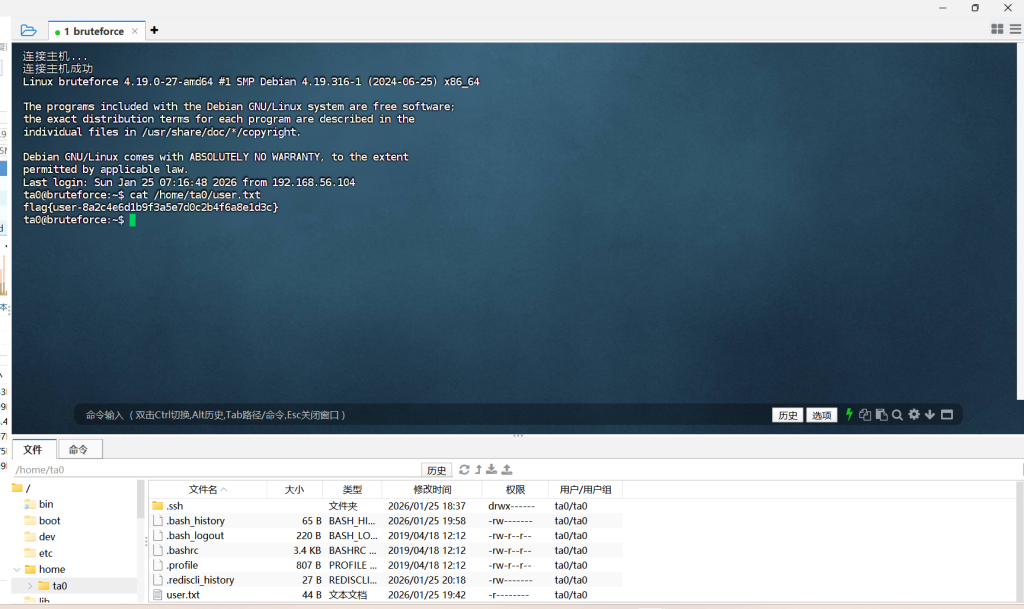The height and width of the screenshot is (609, 1024).
Task: Add a new session tab with plus
Action: (154, 30)
